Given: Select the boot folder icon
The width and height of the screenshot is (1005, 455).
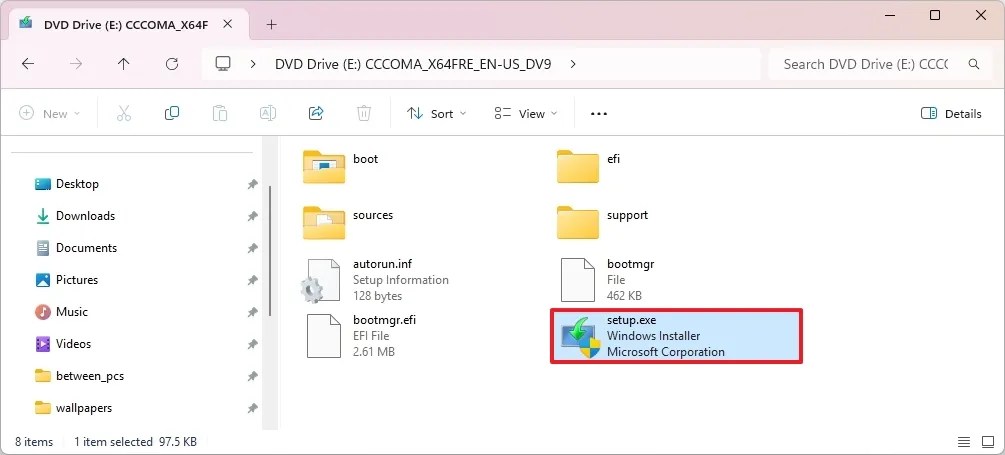Looking at the screenshot, I should [x=324, y=167].
